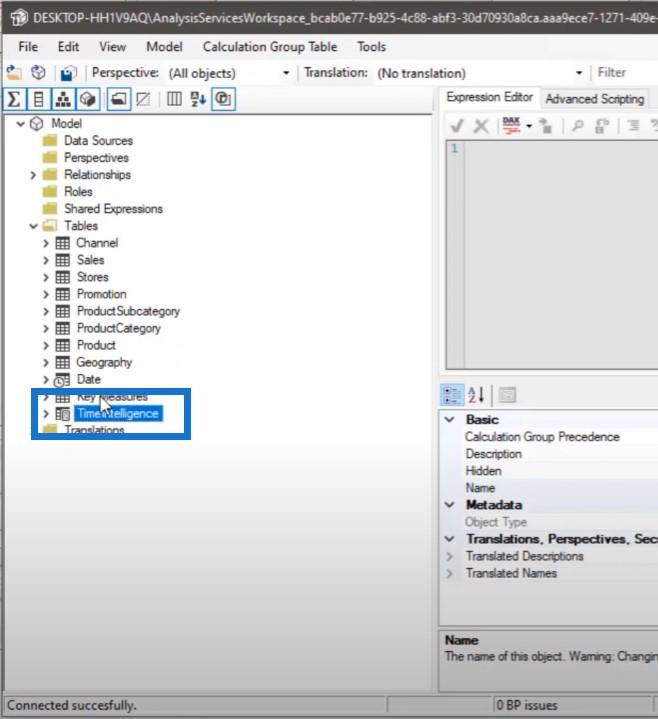This screenshot has height=719, width=658.
Task: Switch property grid to categorized view
Action: pos(452,395)
